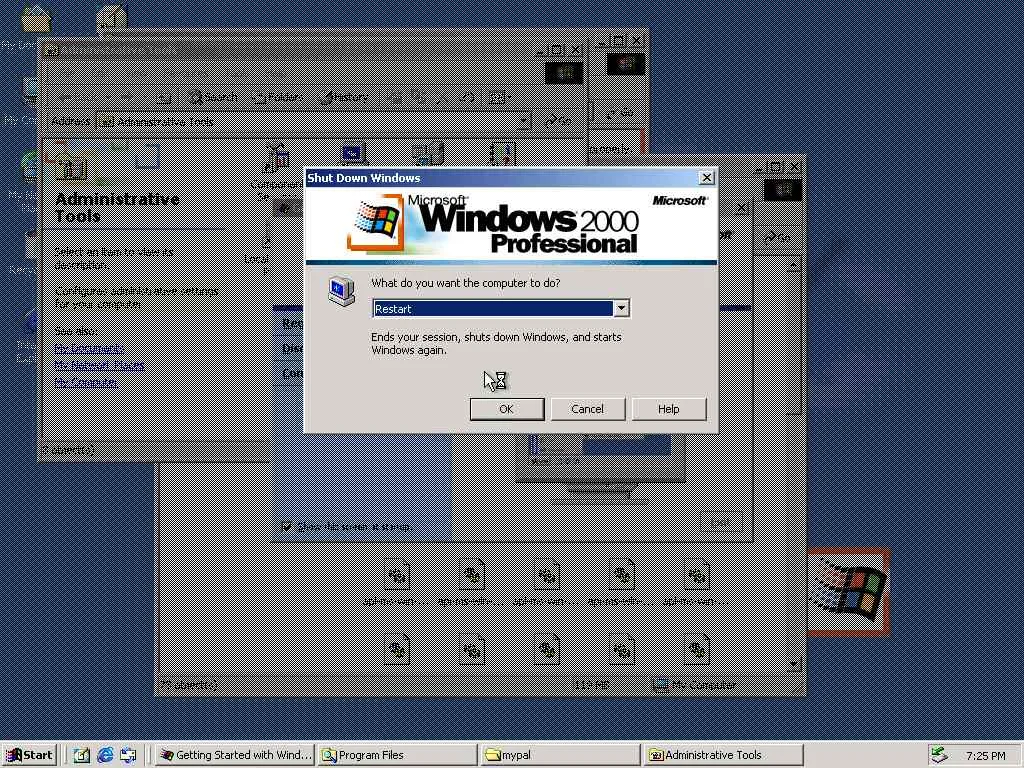1024x768 pixels.
Task: Switch to Getting Started taskbar button
Action: [236, 755]
